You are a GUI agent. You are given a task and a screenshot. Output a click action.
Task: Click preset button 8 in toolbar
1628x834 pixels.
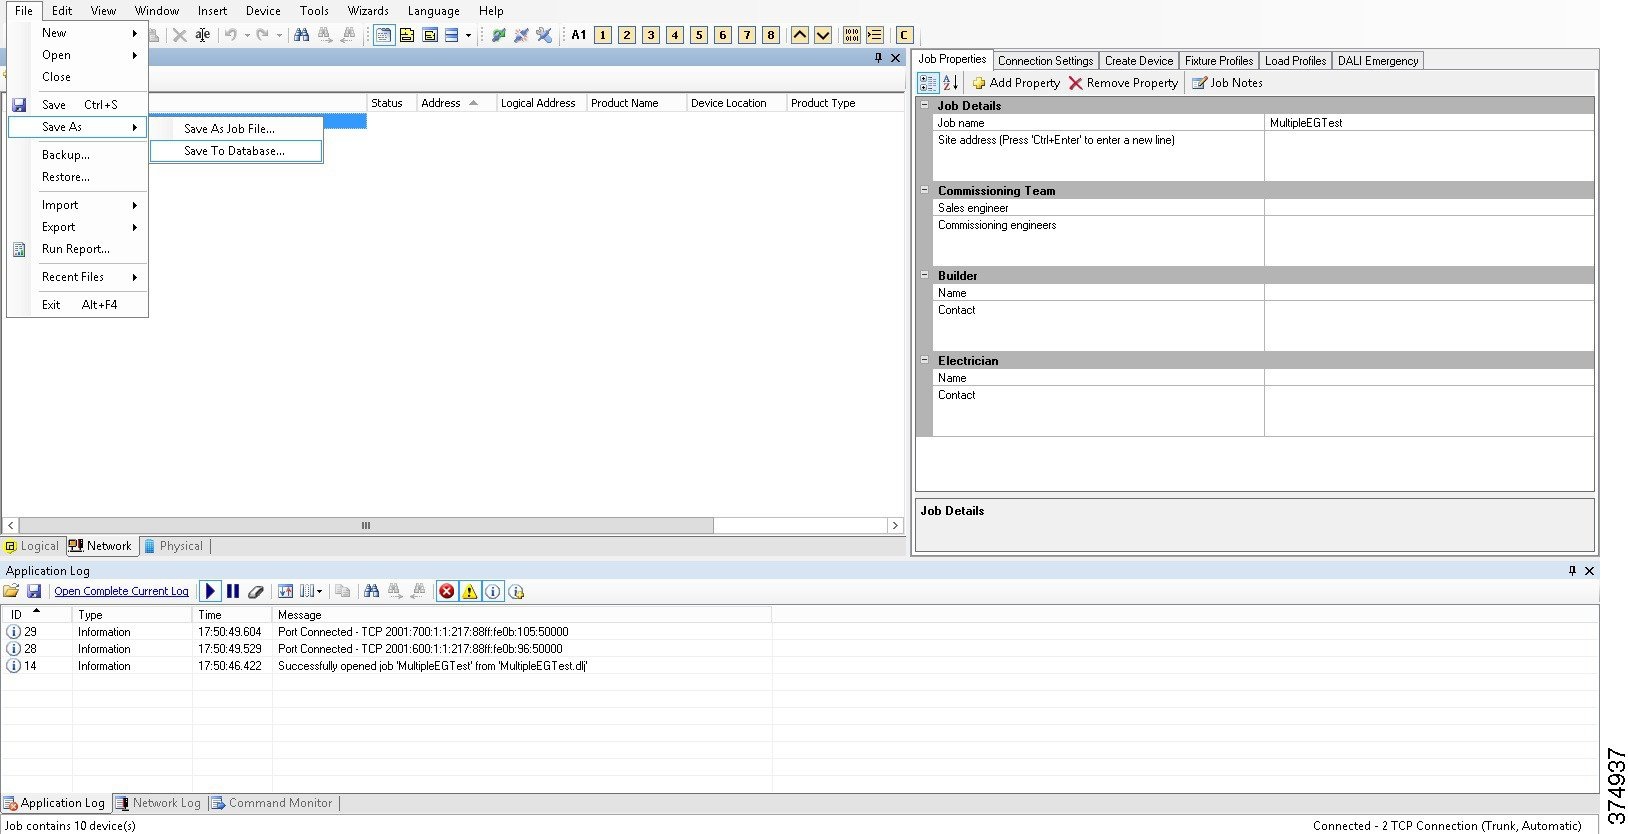pos(771,35)
